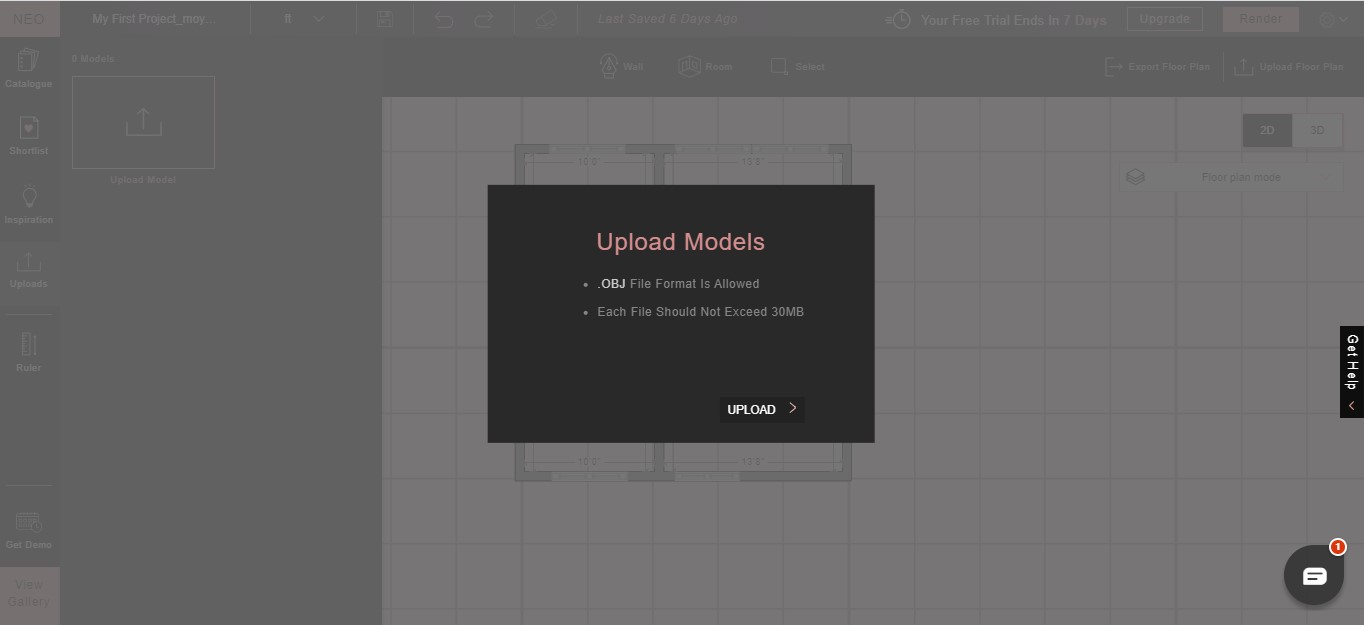1364x625 pixels.
Task: Expand the Get Help side tab
Action: pos(1351,371)
